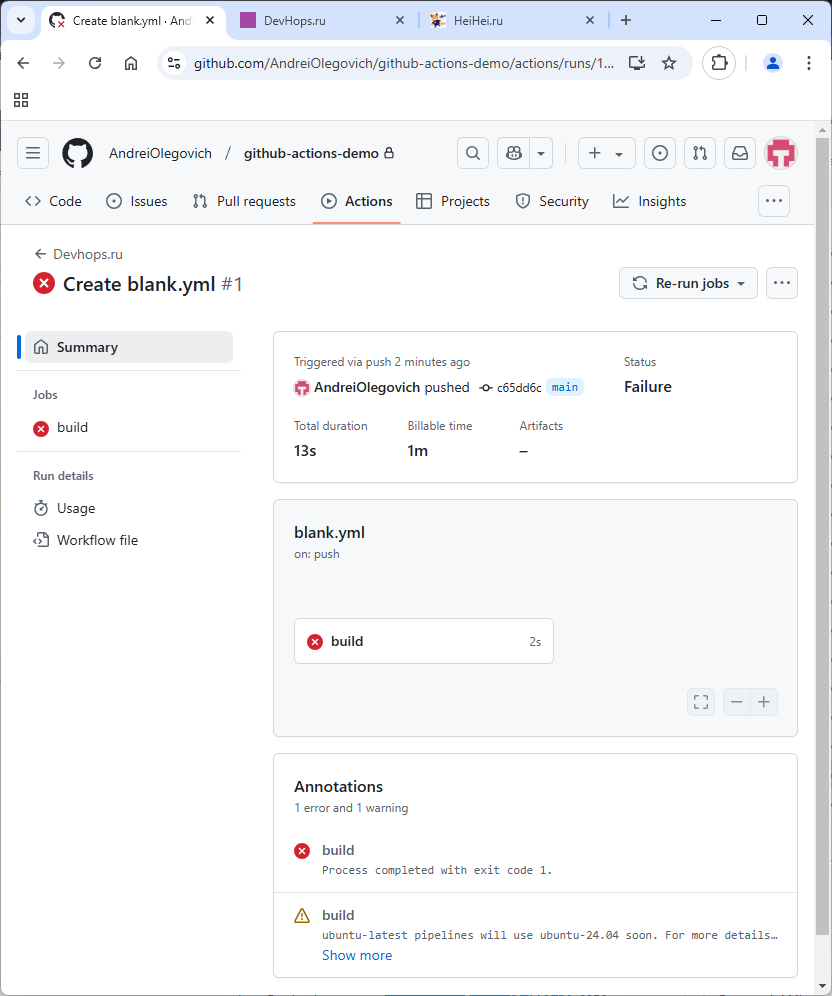832x996 pixels.
Task: Close the DevHops.ru browser tab
Action: 400,20
